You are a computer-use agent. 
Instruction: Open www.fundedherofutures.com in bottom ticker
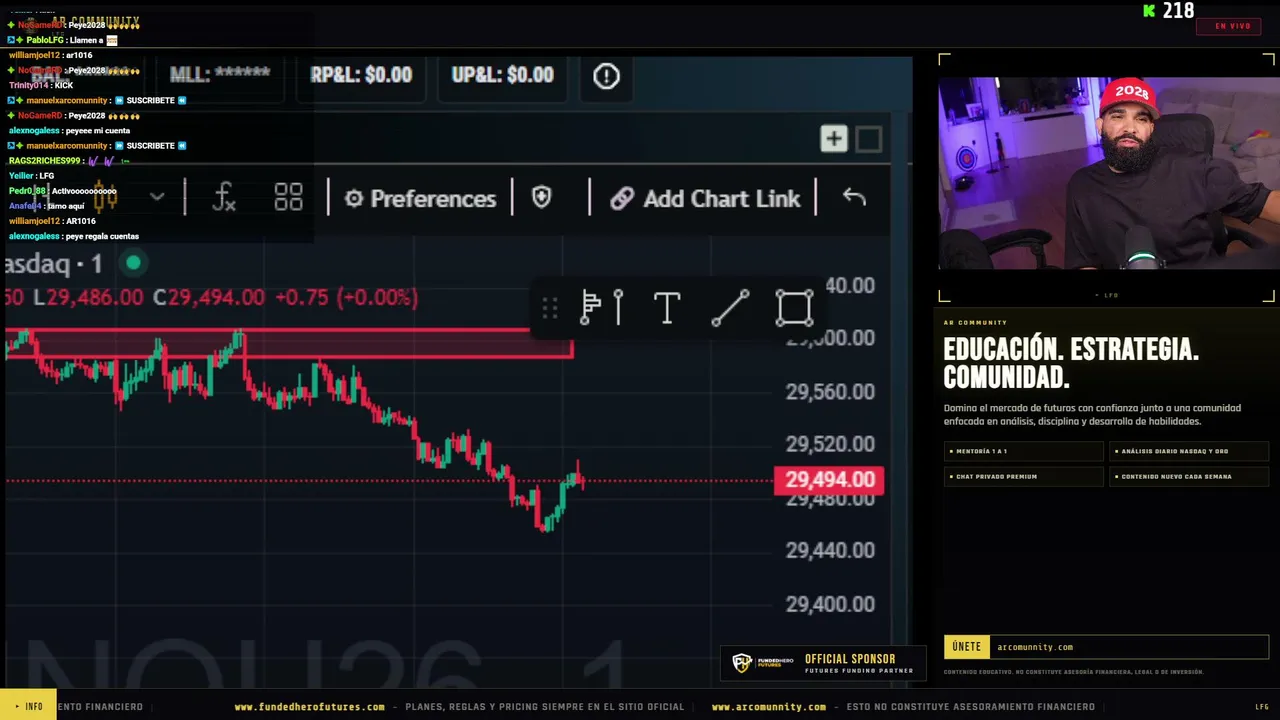point(310,707)
